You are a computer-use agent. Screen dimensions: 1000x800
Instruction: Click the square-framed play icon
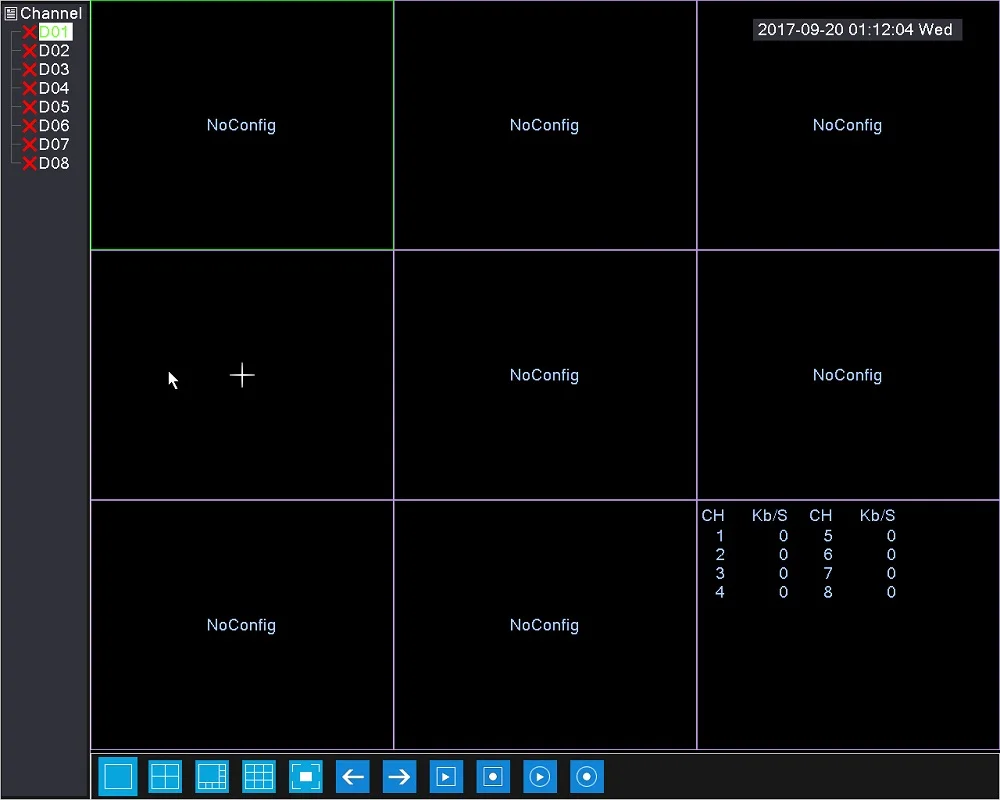(x=446, y=776)
